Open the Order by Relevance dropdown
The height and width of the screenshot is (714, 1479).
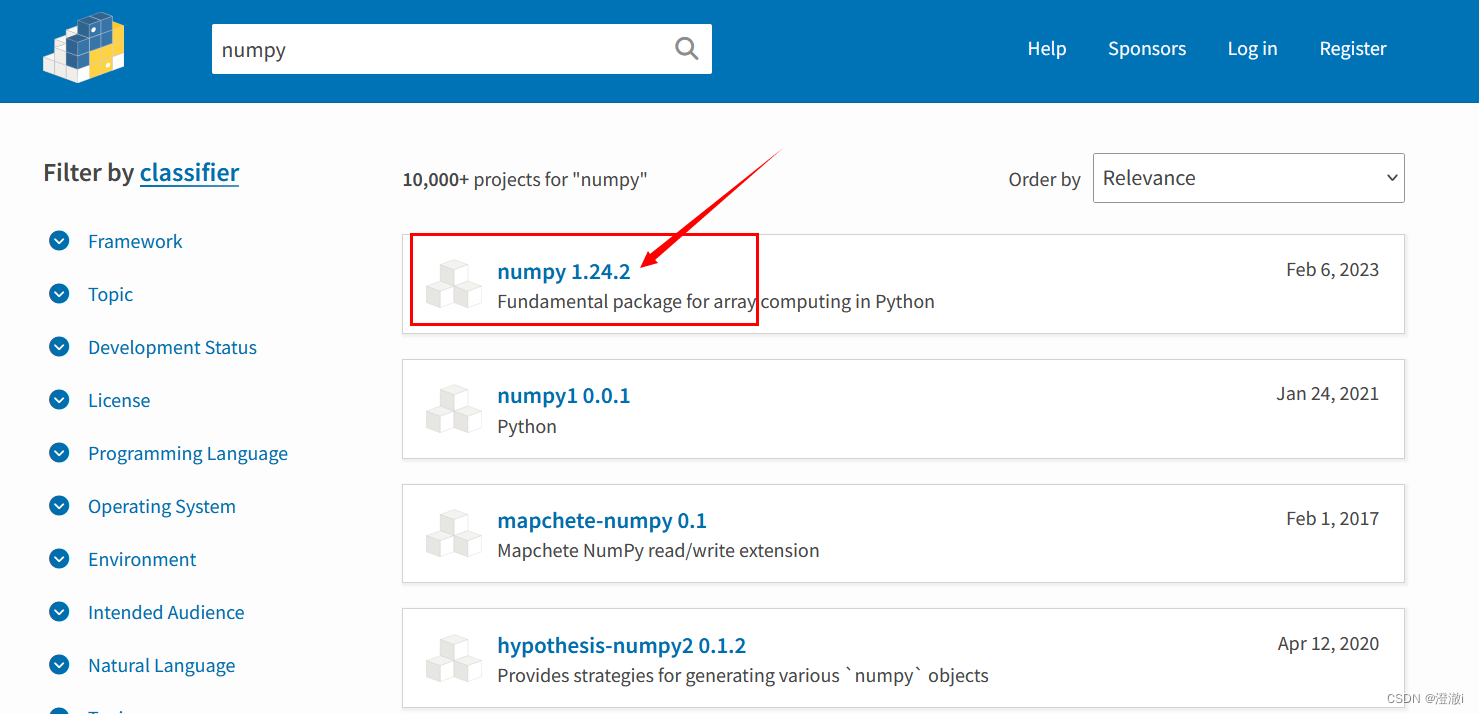point(1248,178)
